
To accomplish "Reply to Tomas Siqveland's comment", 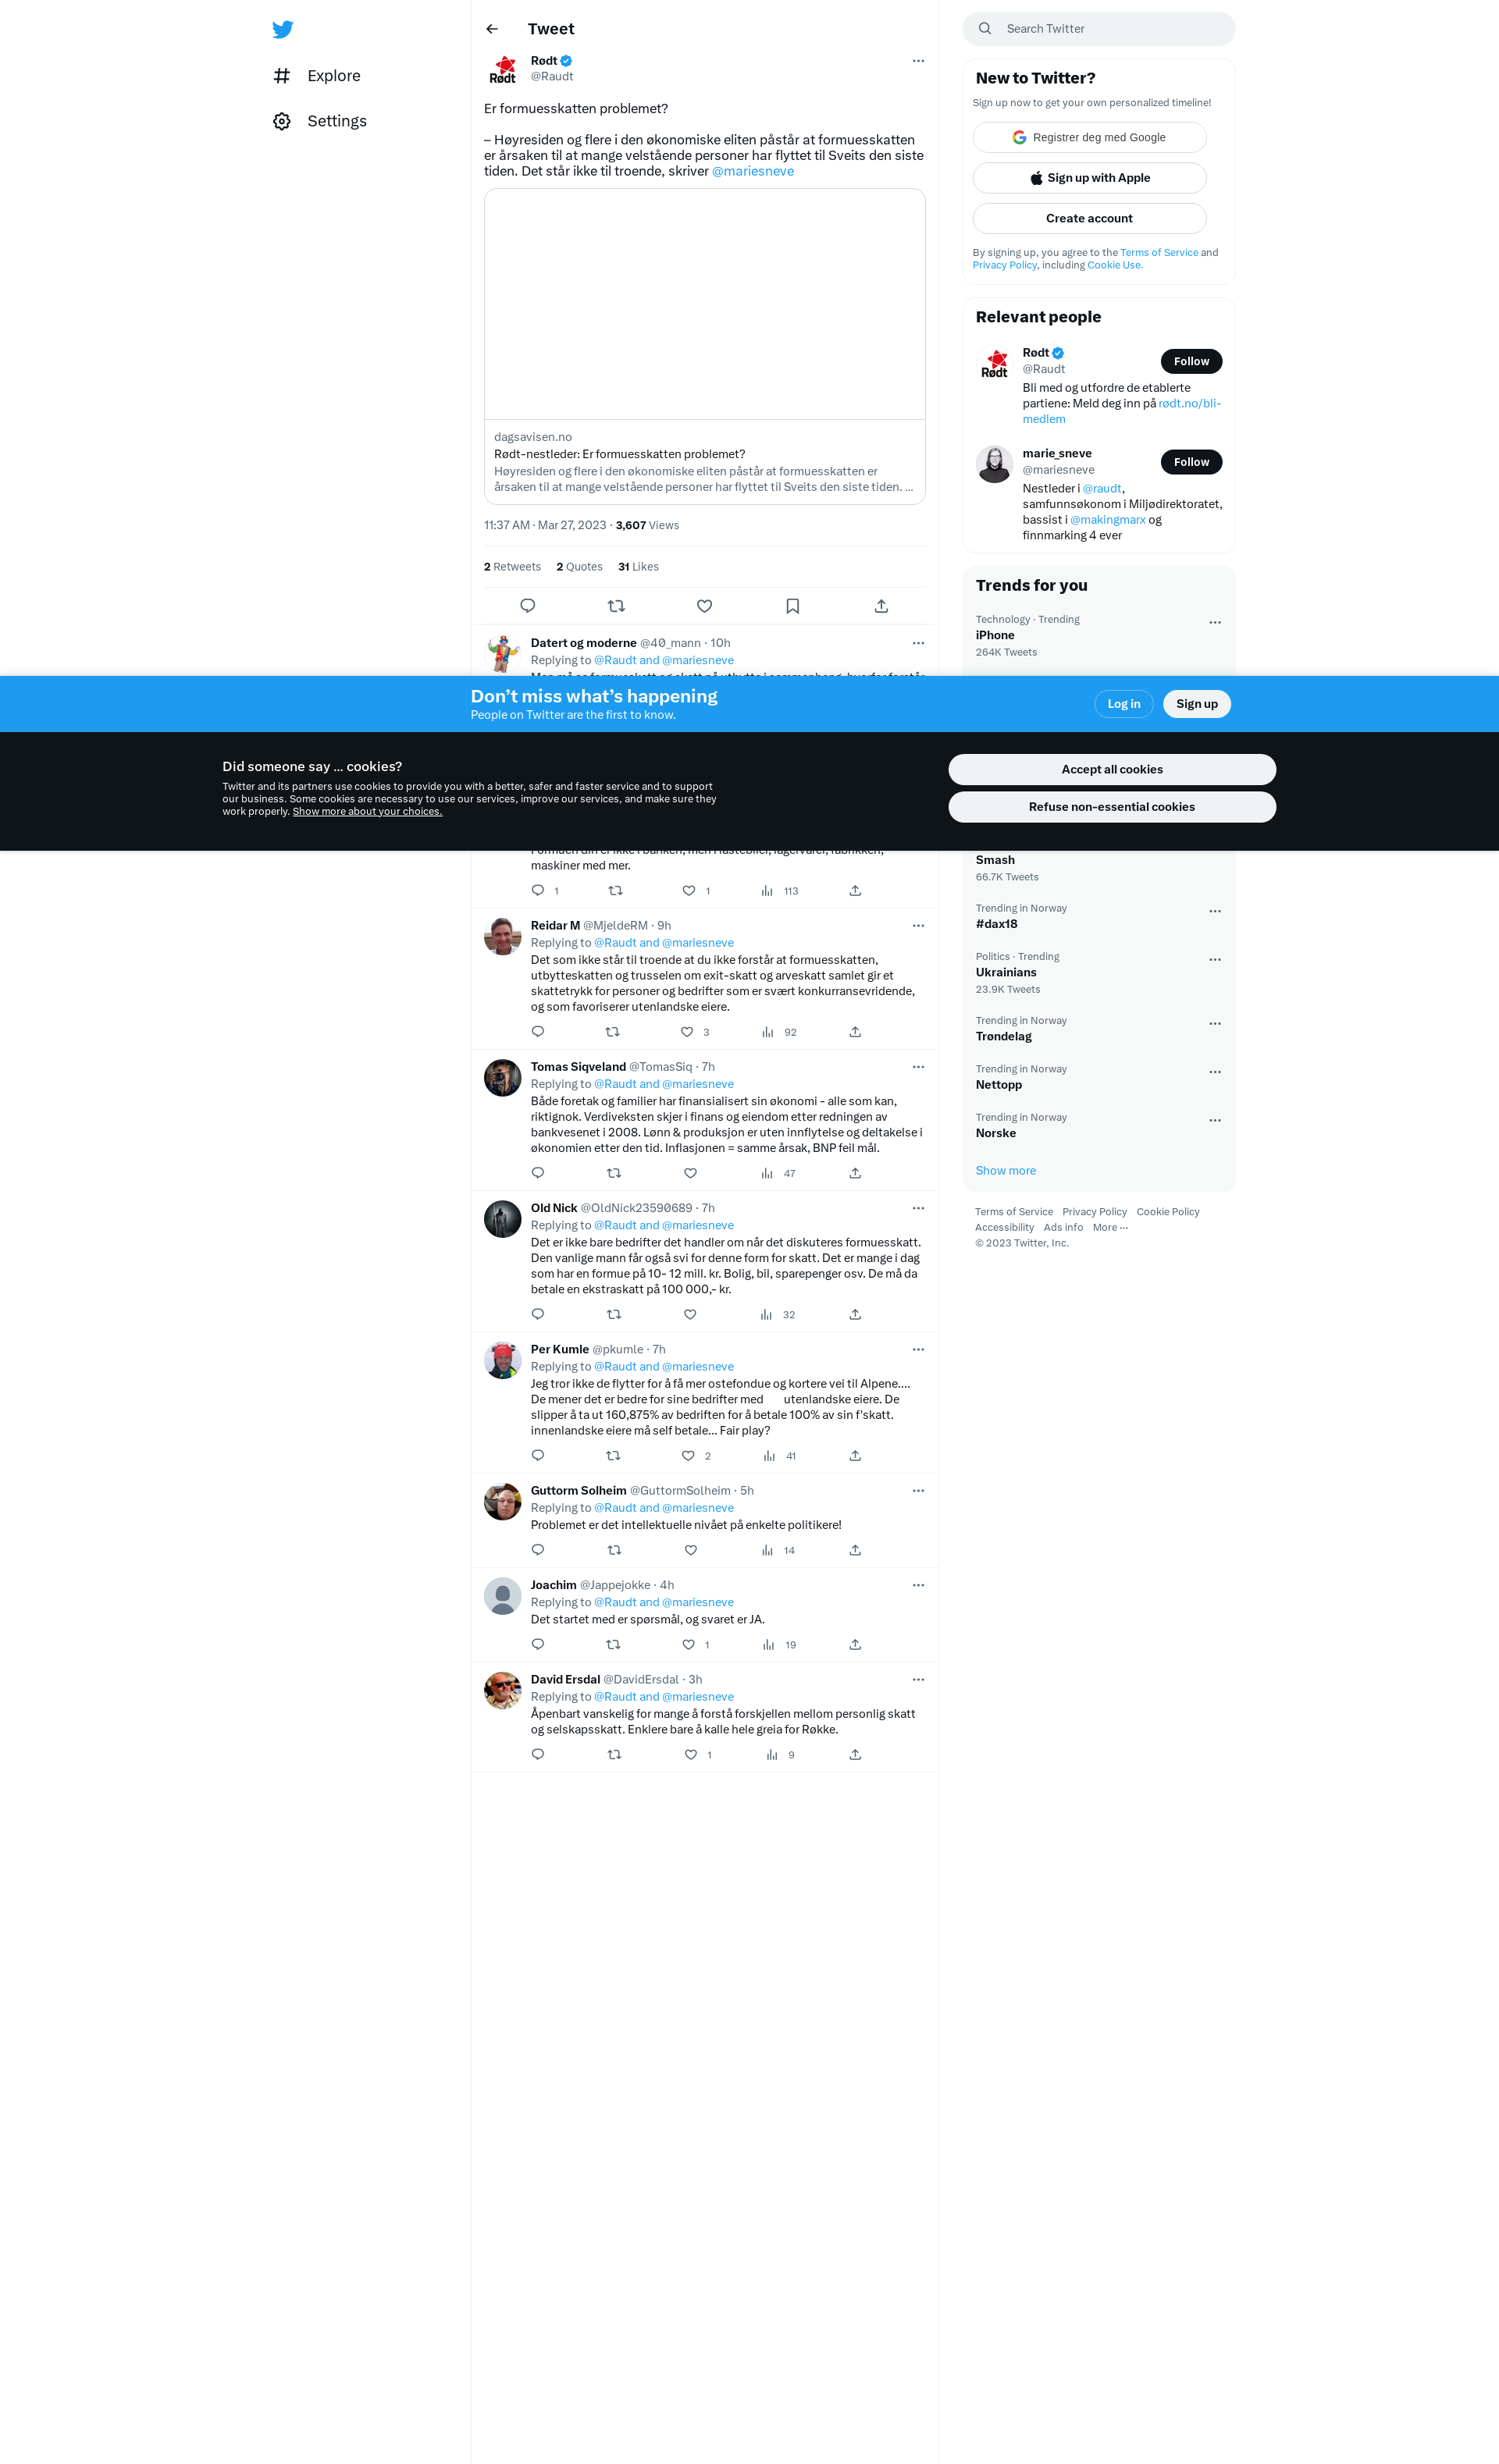I will coord(538,1173).
